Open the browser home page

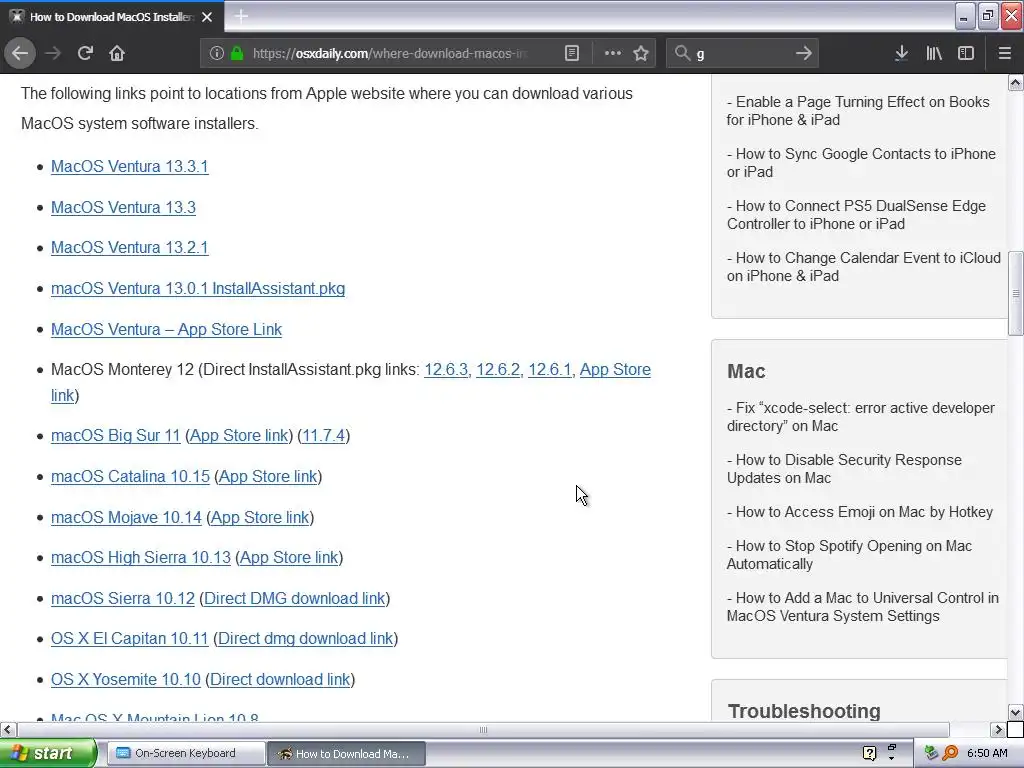coord(117,54)
